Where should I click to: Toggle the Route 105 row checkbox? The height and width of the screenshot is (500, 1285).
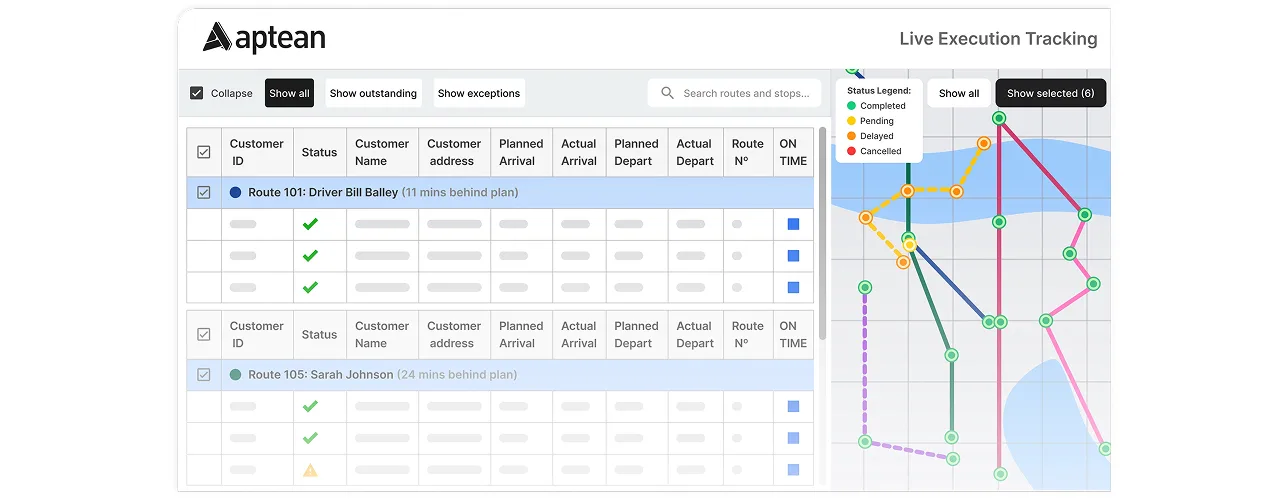(204, 374)
